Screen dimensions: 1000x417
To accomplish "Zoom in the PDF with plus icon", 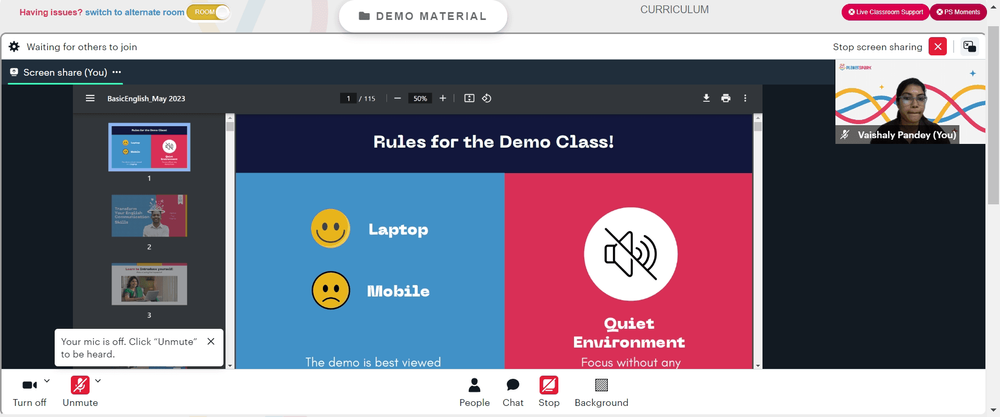I will point(443,98).
